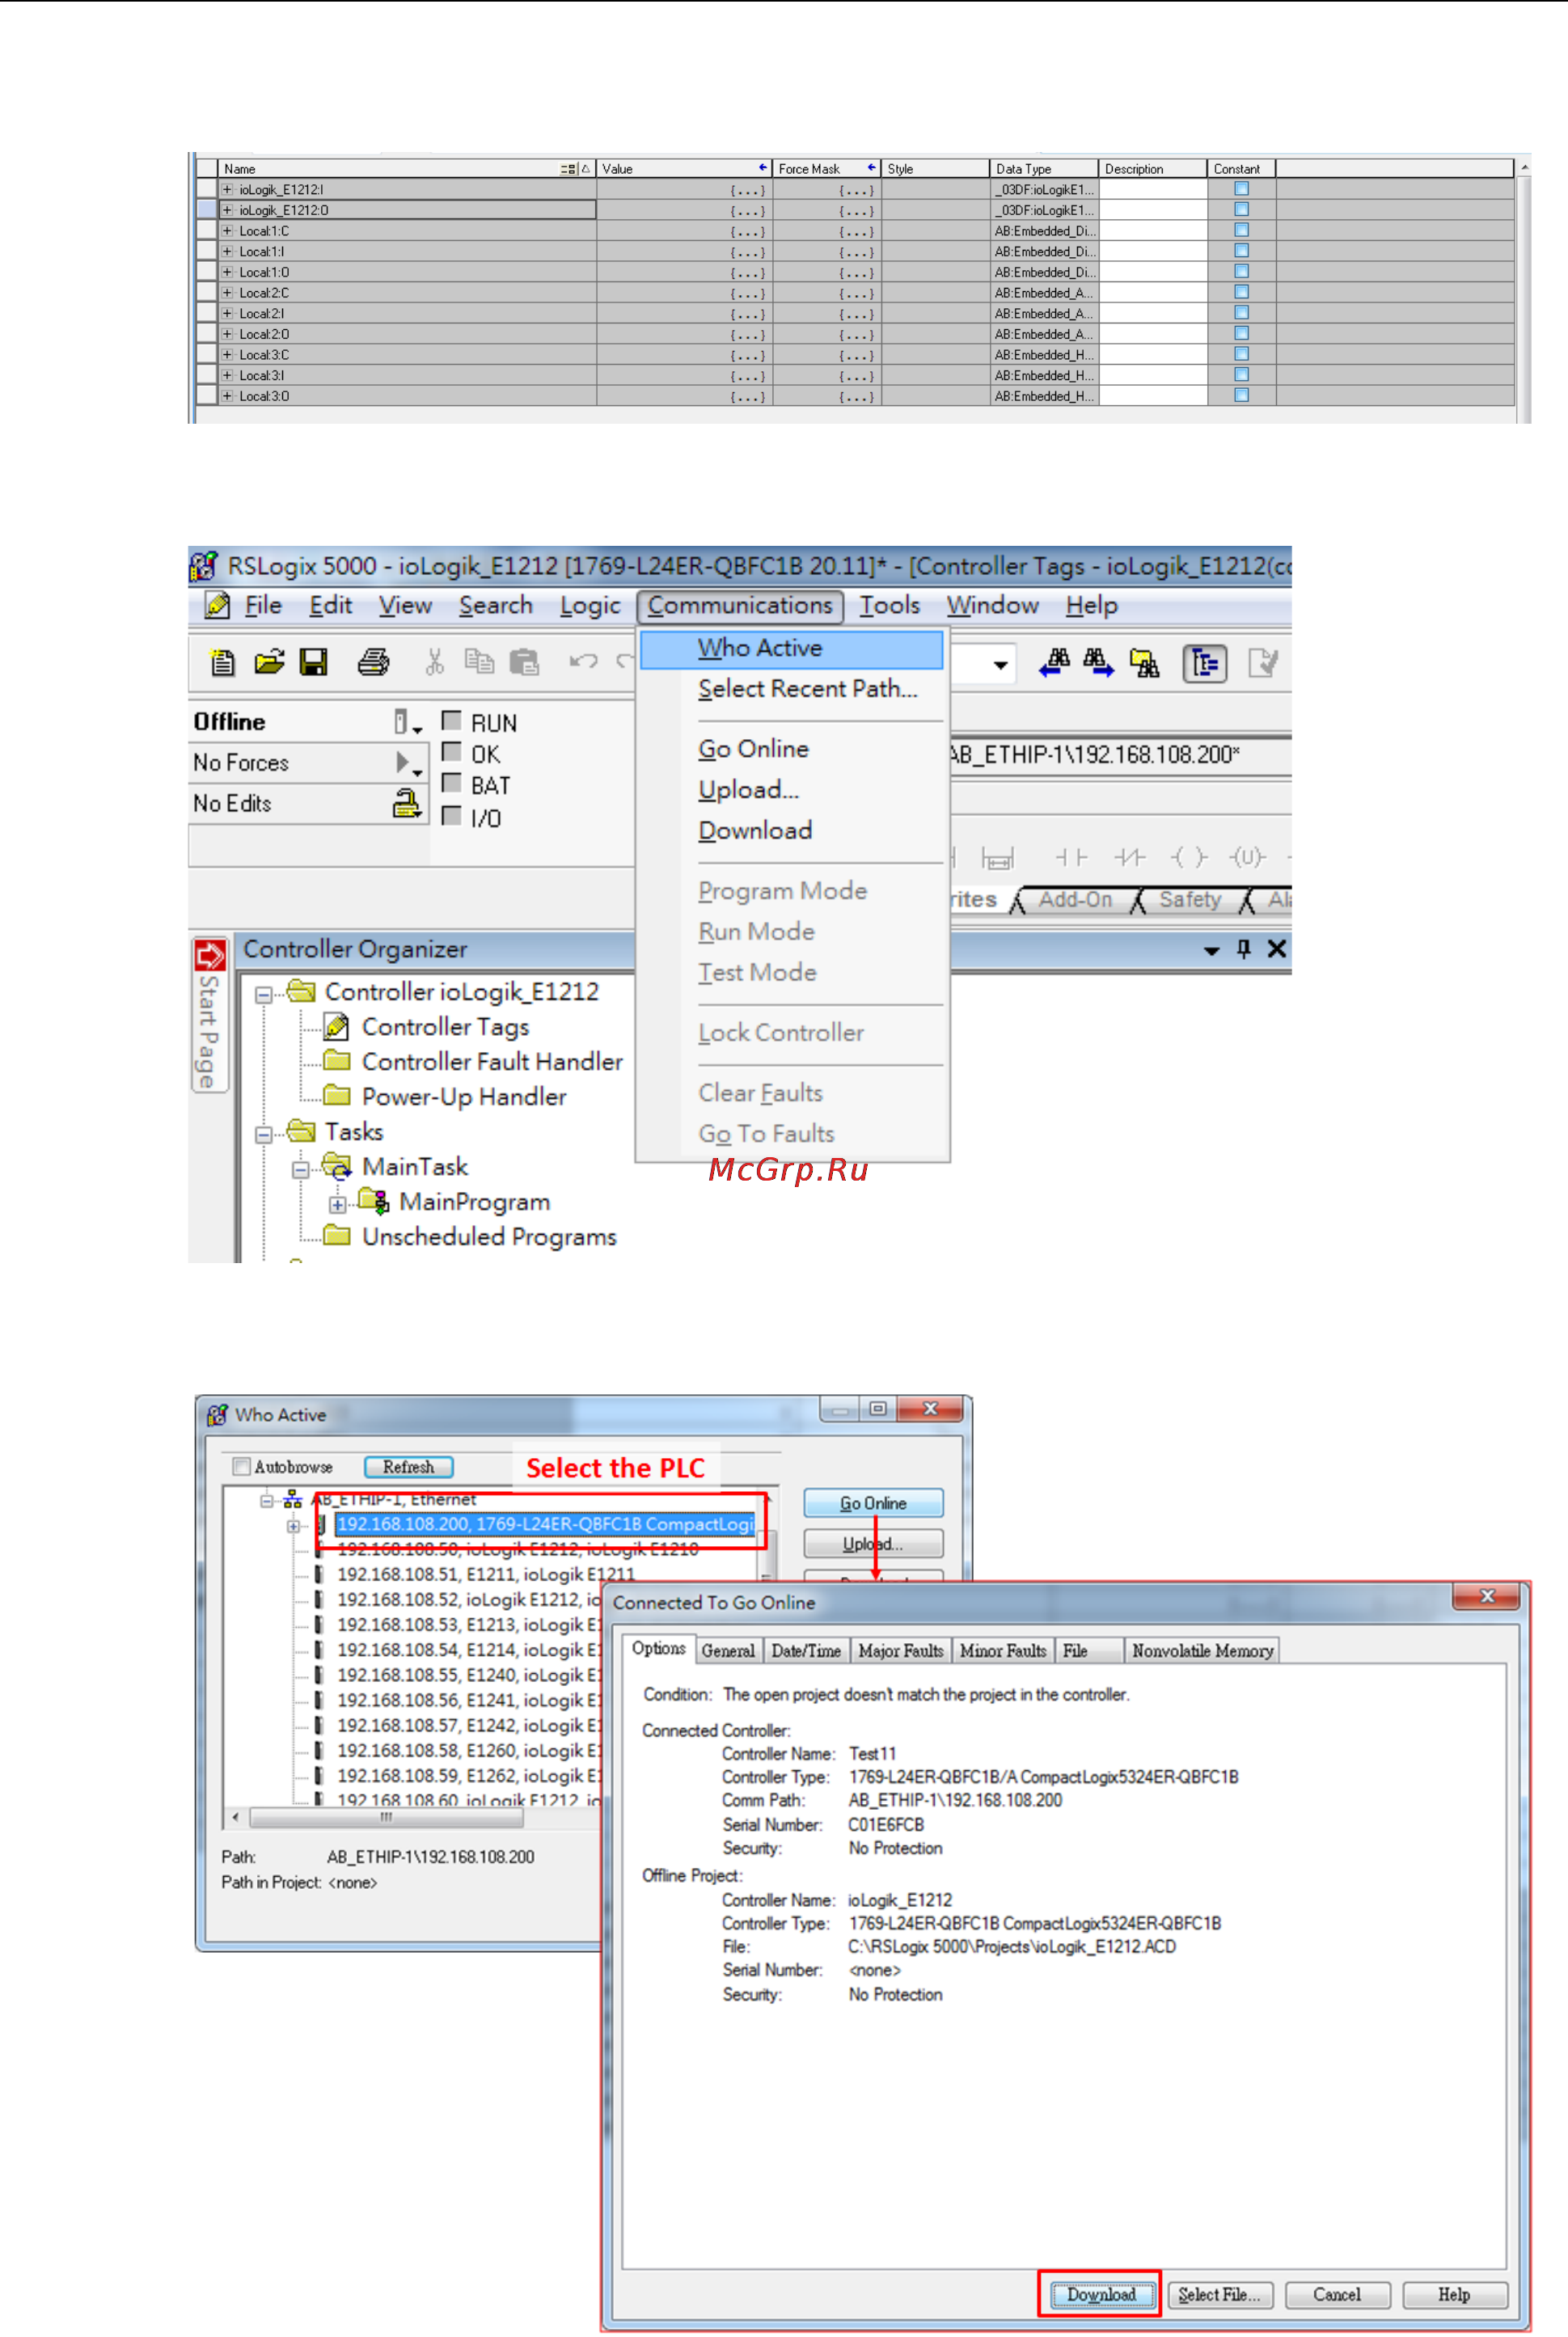
Task: Pin the Controller Organizer panel
Action: [1244, 949]
